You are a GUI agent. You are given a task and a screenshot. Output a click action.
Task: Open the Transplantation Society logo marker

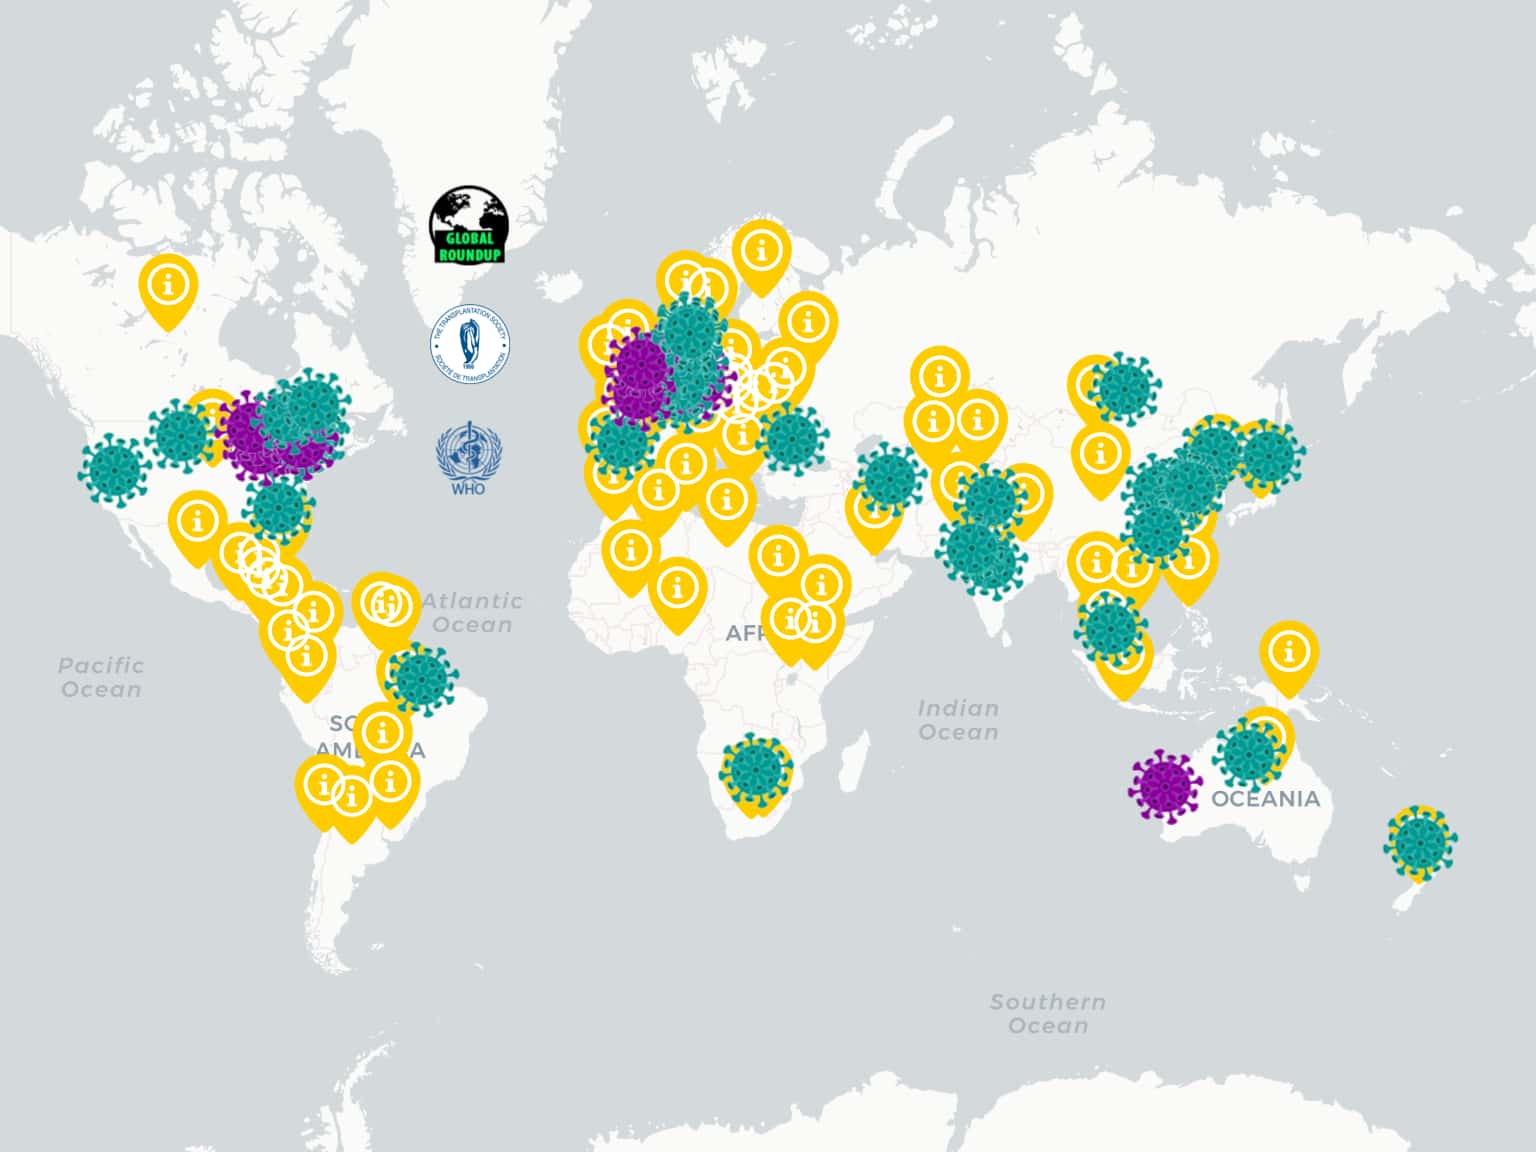(x=469, y=345)
